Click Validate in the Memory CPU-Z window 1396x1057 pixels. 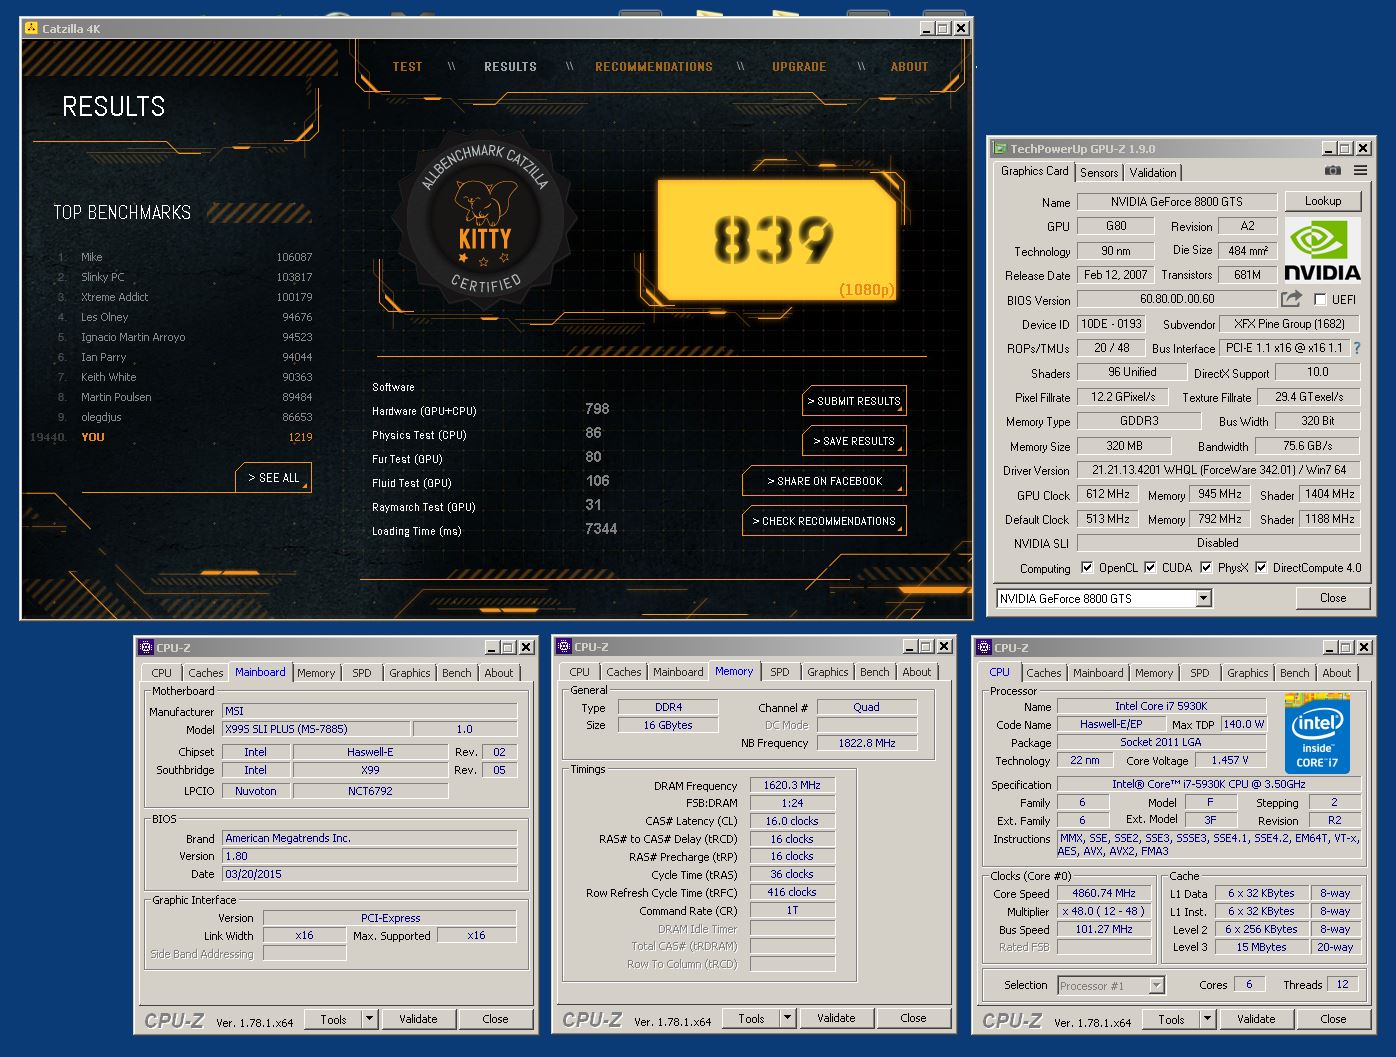pyautogui.click(x=836, y=1018)
